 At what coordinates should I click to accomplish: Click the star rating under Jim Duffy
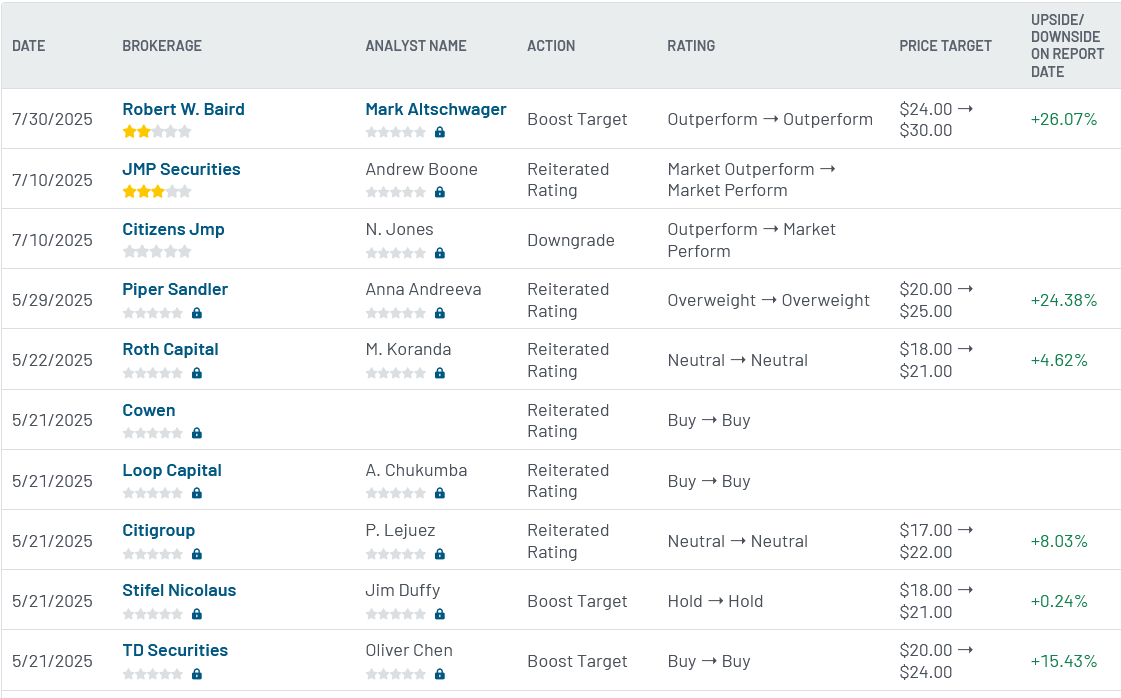395,614
